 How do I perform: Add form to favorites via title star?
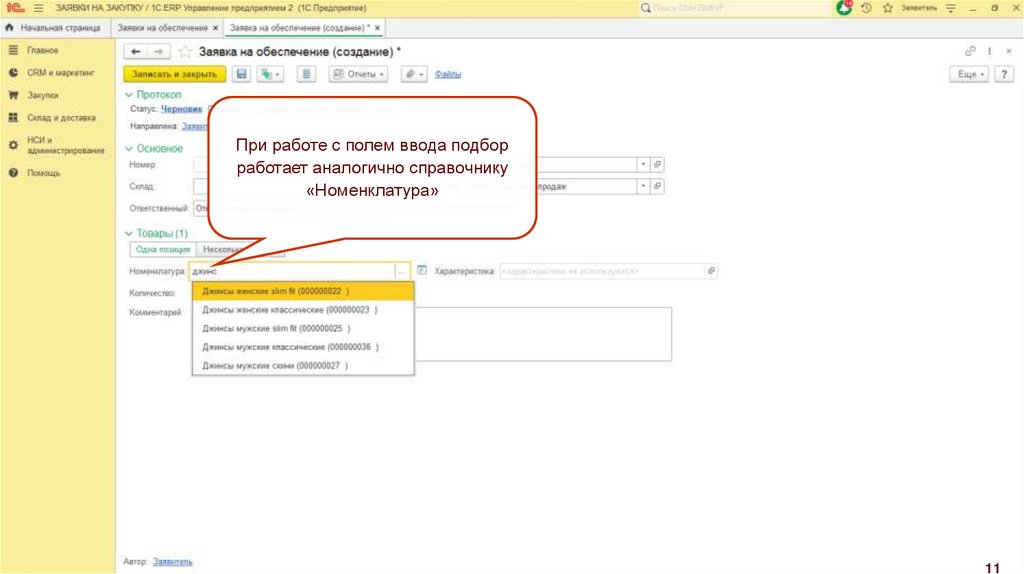185,51
